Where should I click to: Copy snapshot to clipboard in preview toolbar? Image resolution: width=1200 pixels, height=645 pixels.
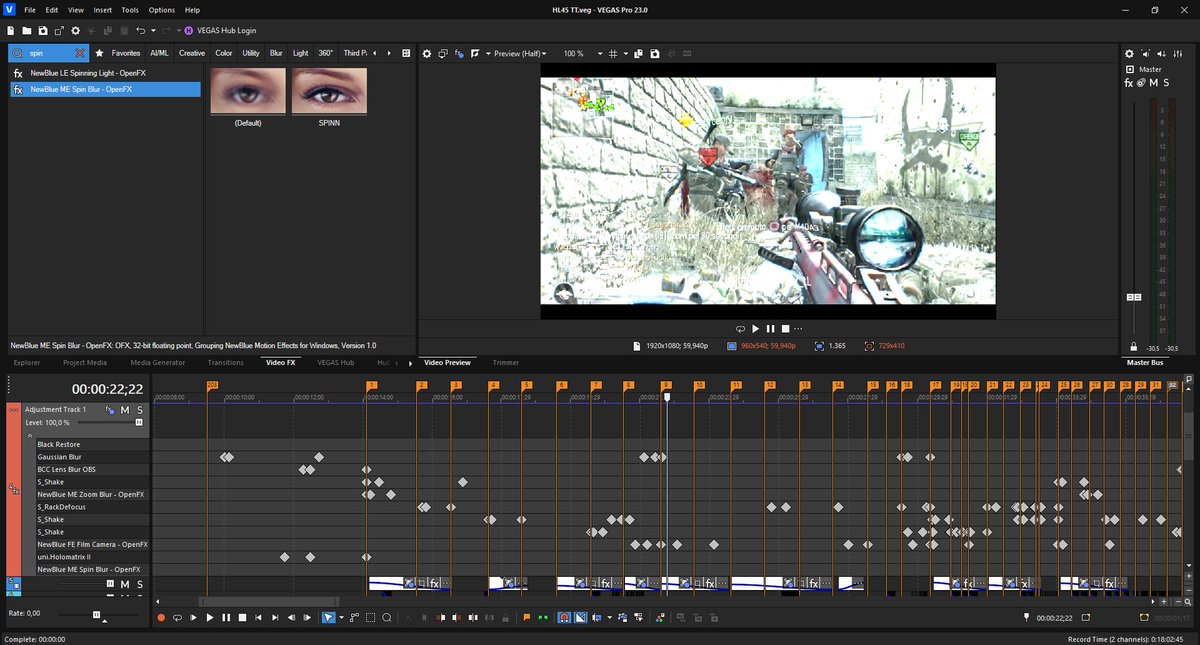coord(639,53)
